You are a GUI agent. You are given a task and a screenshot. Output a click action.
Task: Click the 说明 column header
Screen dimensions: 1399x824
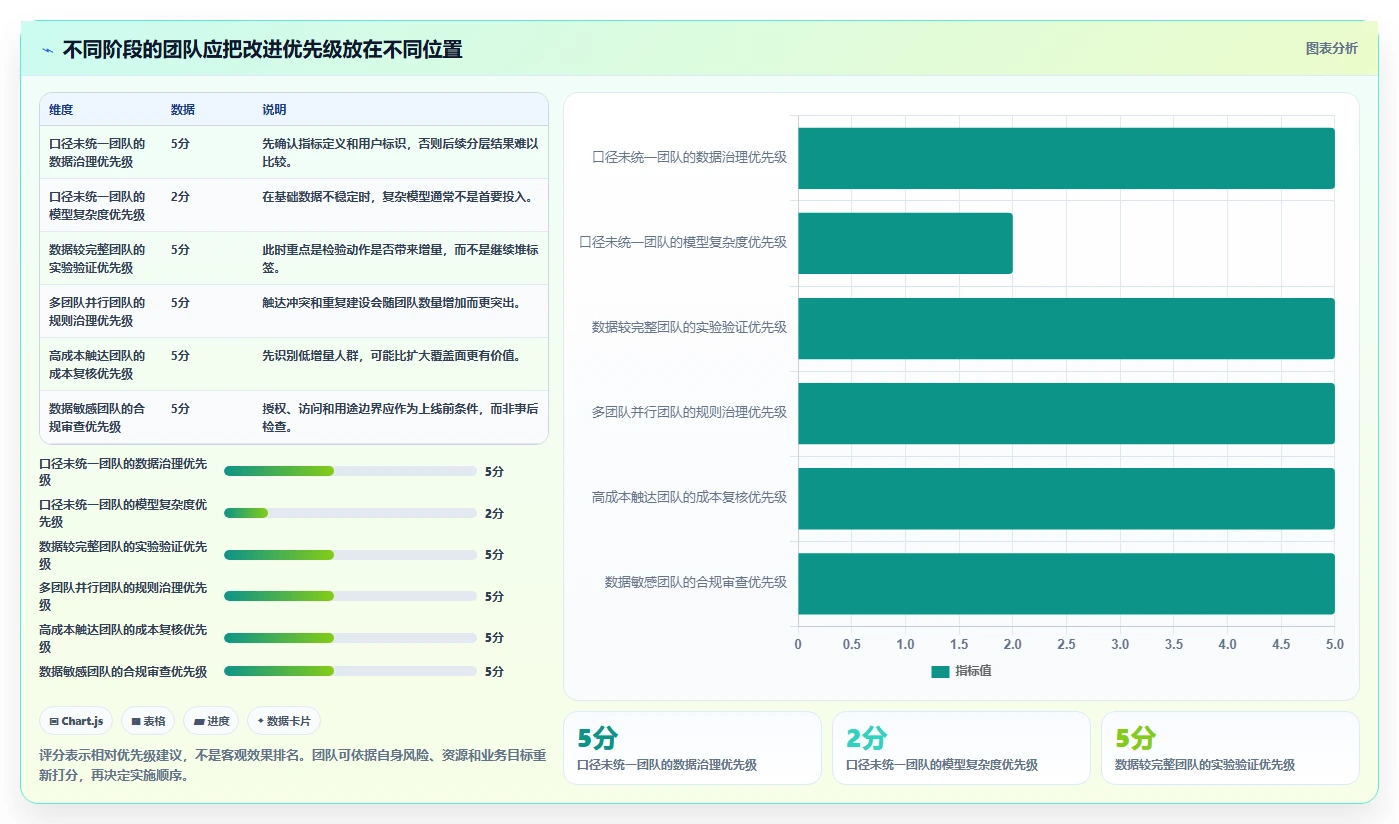[x=274, y=110]
